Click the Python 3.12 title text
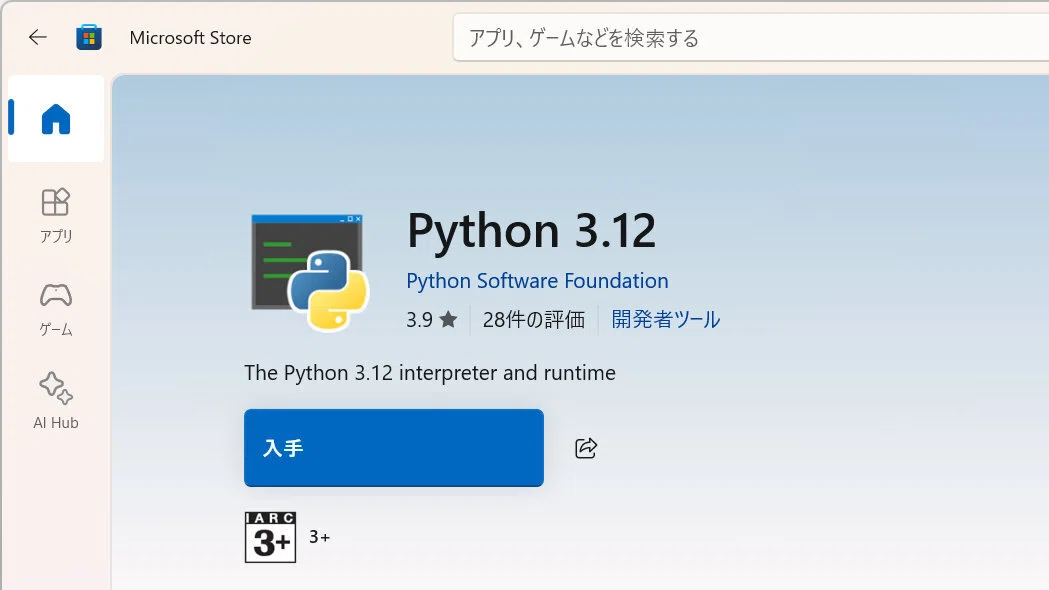Image resolution: width=1049 pixels, height=590 pixels. coord(532,230)
